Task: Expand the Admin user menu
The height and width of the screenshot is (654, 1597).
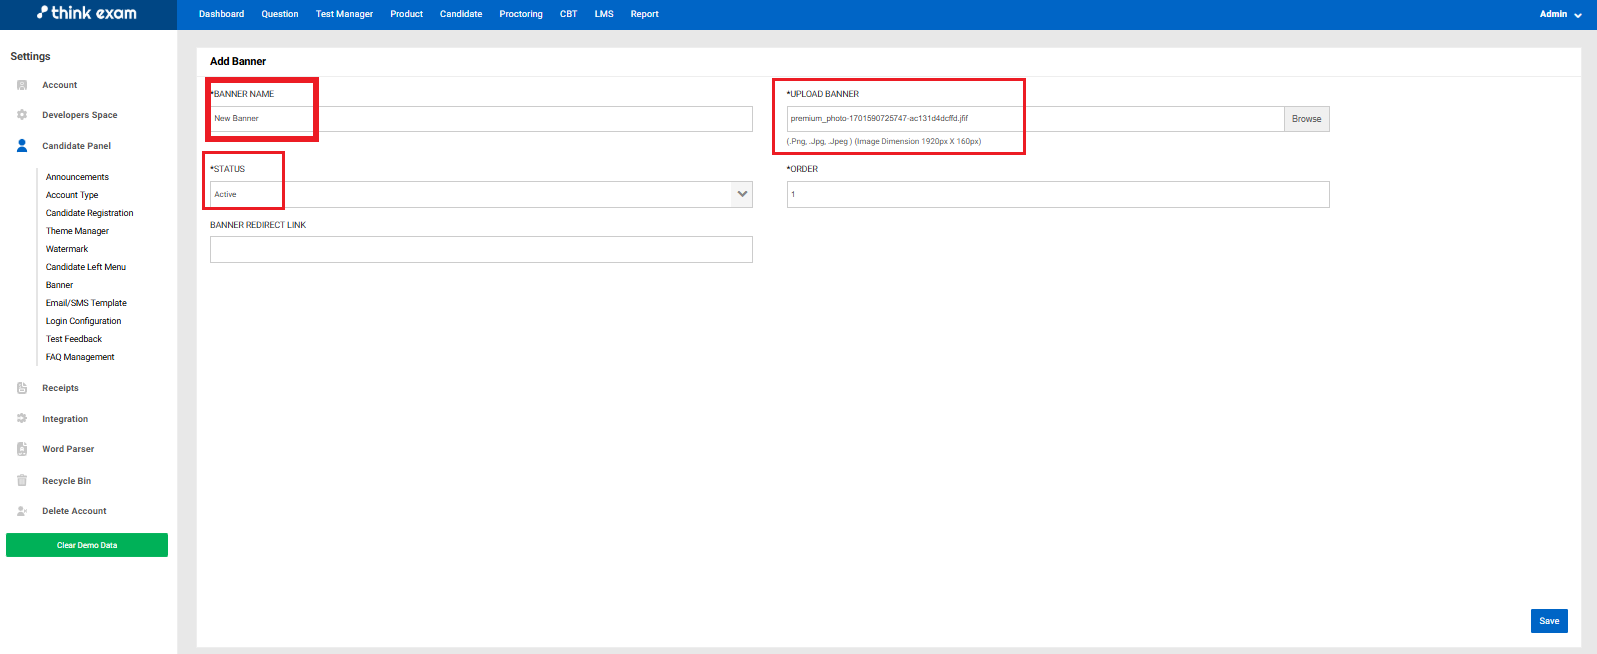Action: click(1560, 14)
